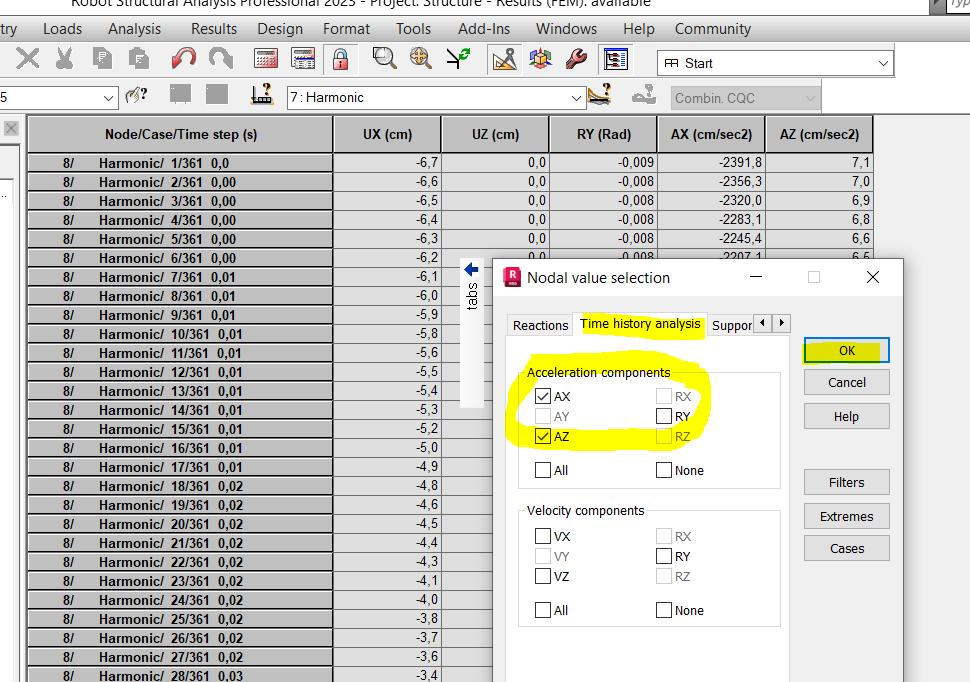
Task: Switch to the Reactions tab
Action: (x=540, y=325)
